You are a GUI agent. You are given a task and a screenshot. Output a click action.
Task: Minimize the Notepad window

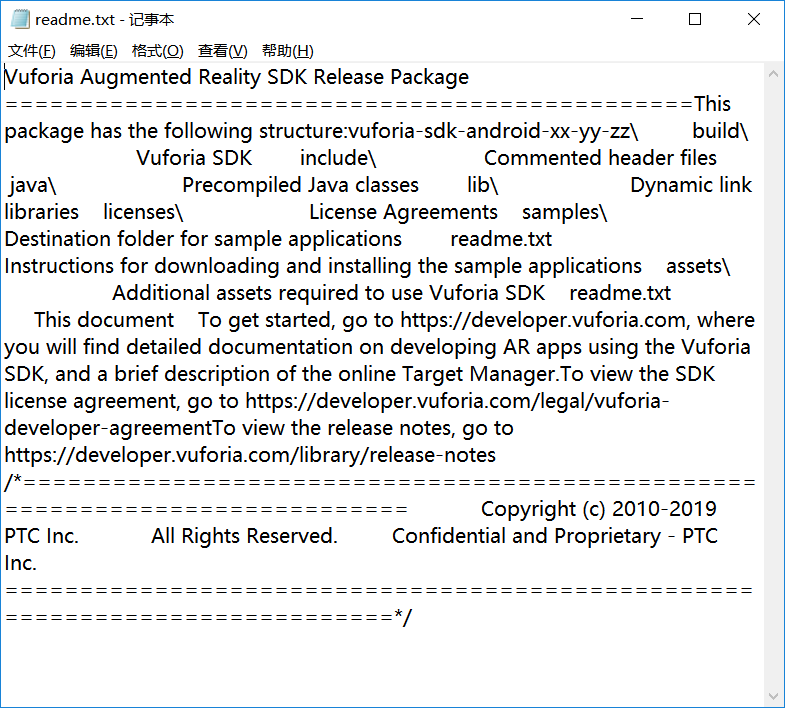(637, 19)
